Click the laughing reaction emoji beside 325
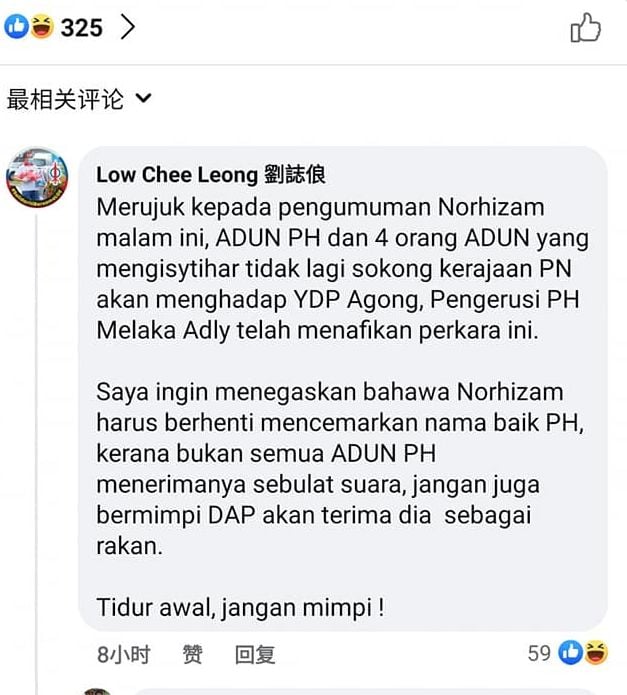Viewport: 627px width, 695px height. (42, 26)
